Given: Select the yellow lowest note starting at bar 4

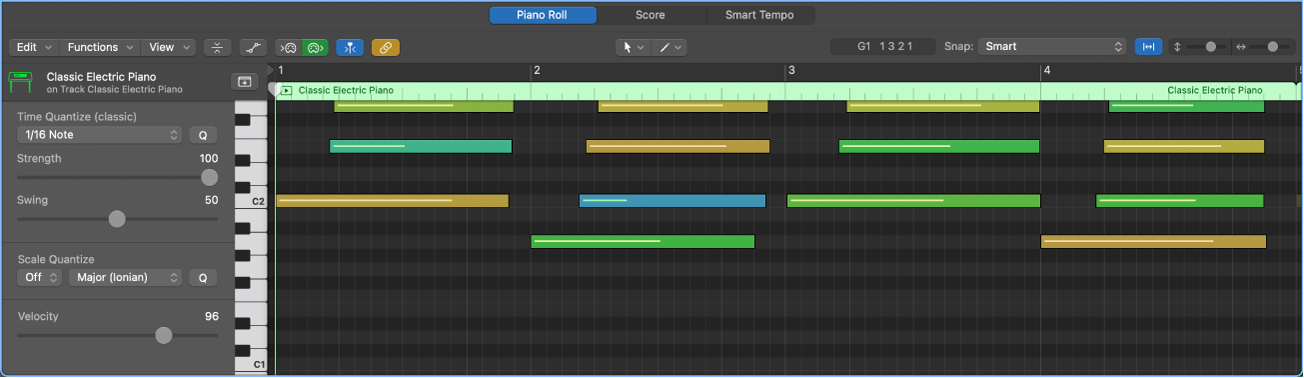Looking at the screenshot, I should (x=1154, y=242).
